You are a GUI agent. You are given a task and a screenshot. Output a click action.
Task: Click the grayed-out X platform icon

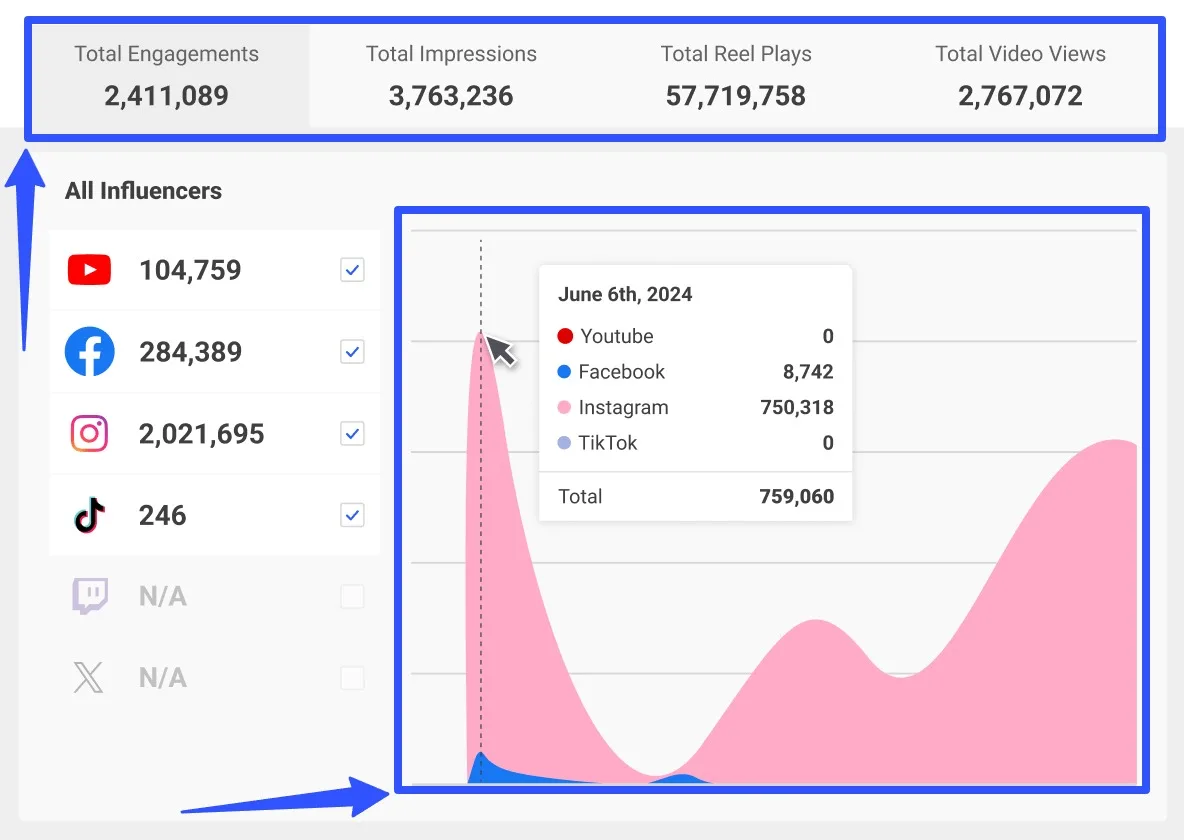point(90,677)
